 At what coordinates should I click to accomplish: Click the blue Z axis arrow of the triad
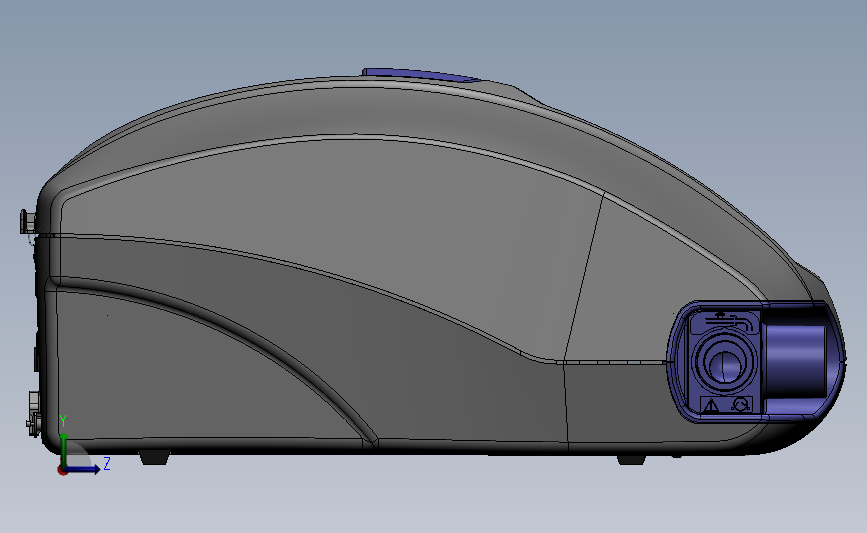(x=83, y=469)
